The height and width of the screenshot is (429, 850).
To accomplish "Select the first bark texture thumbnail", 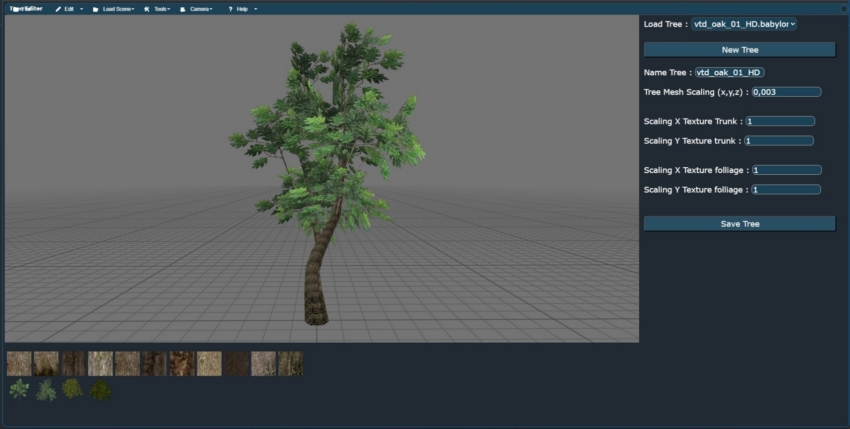I will point(19,363).
